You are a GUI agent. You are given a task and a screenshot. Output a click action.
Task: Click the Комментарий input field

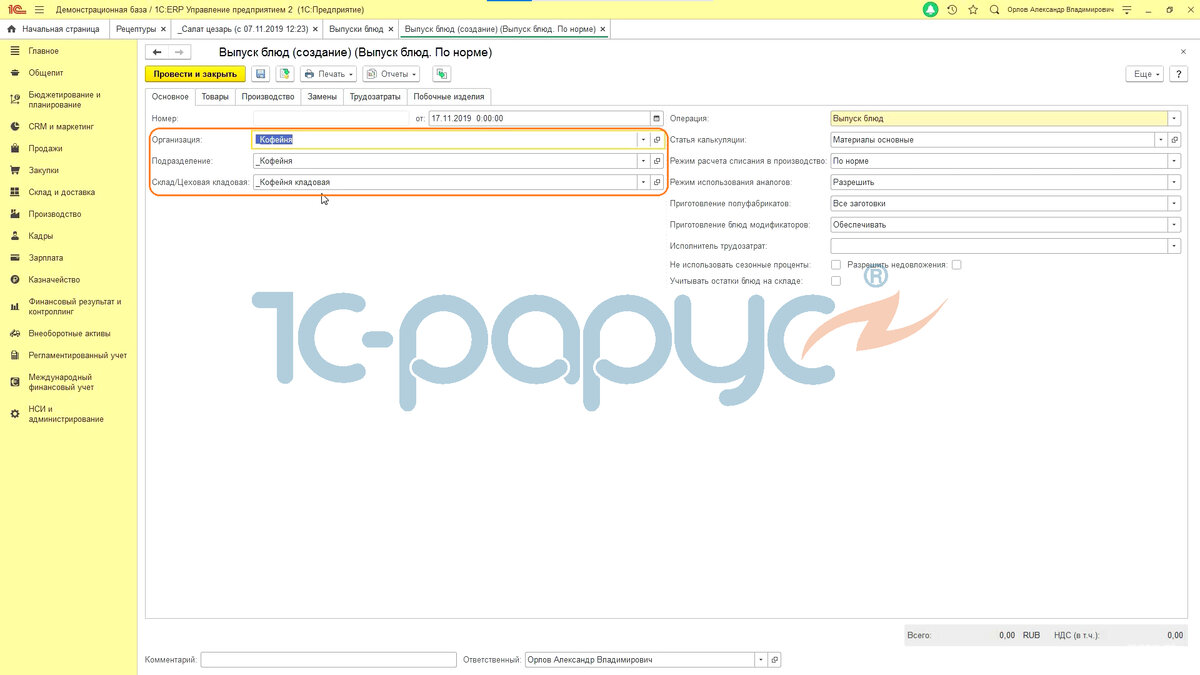click(329, 660)
